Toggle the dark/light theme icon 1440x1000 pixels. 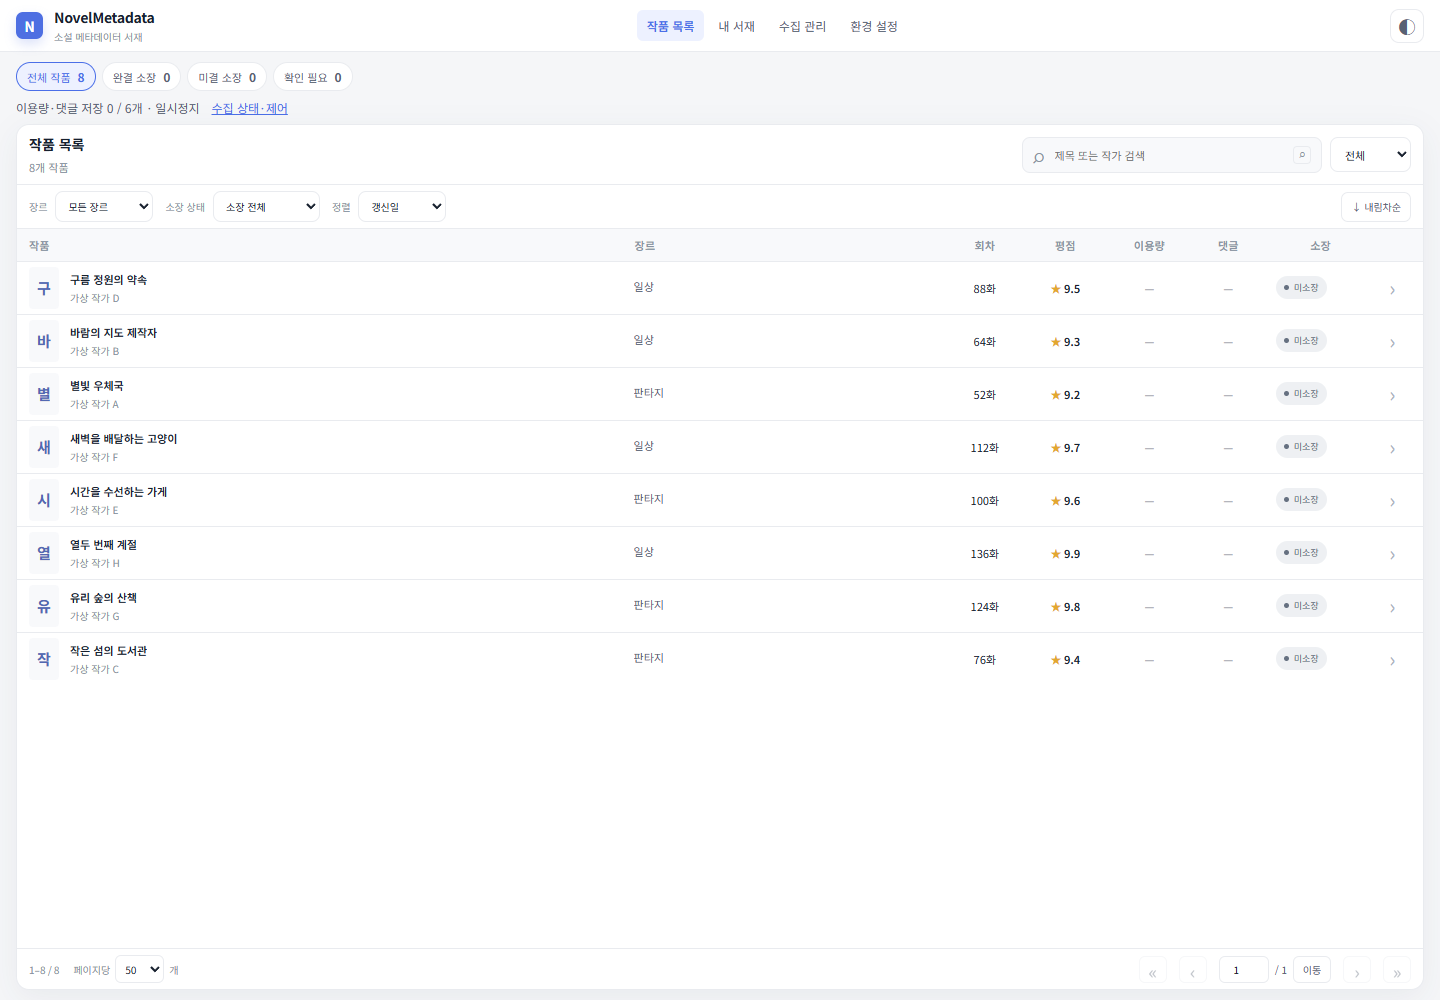[x=1406, y=27]
